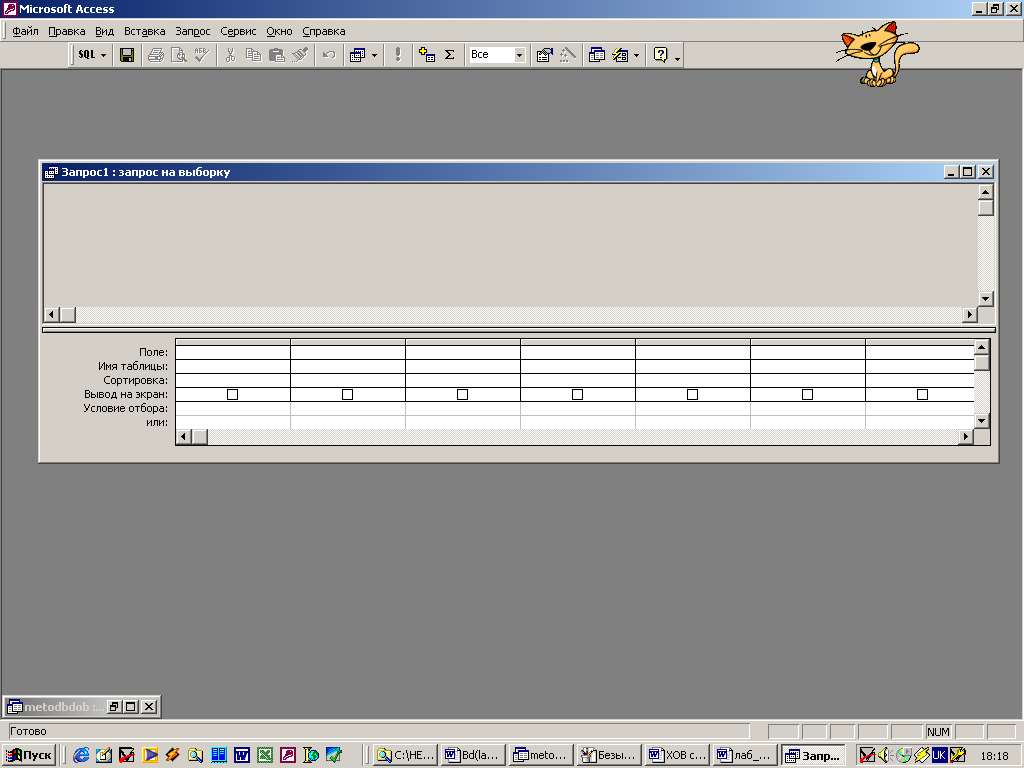Open the Файл menu
This screenshot has height=768, width=1024.
click(25, 31)
